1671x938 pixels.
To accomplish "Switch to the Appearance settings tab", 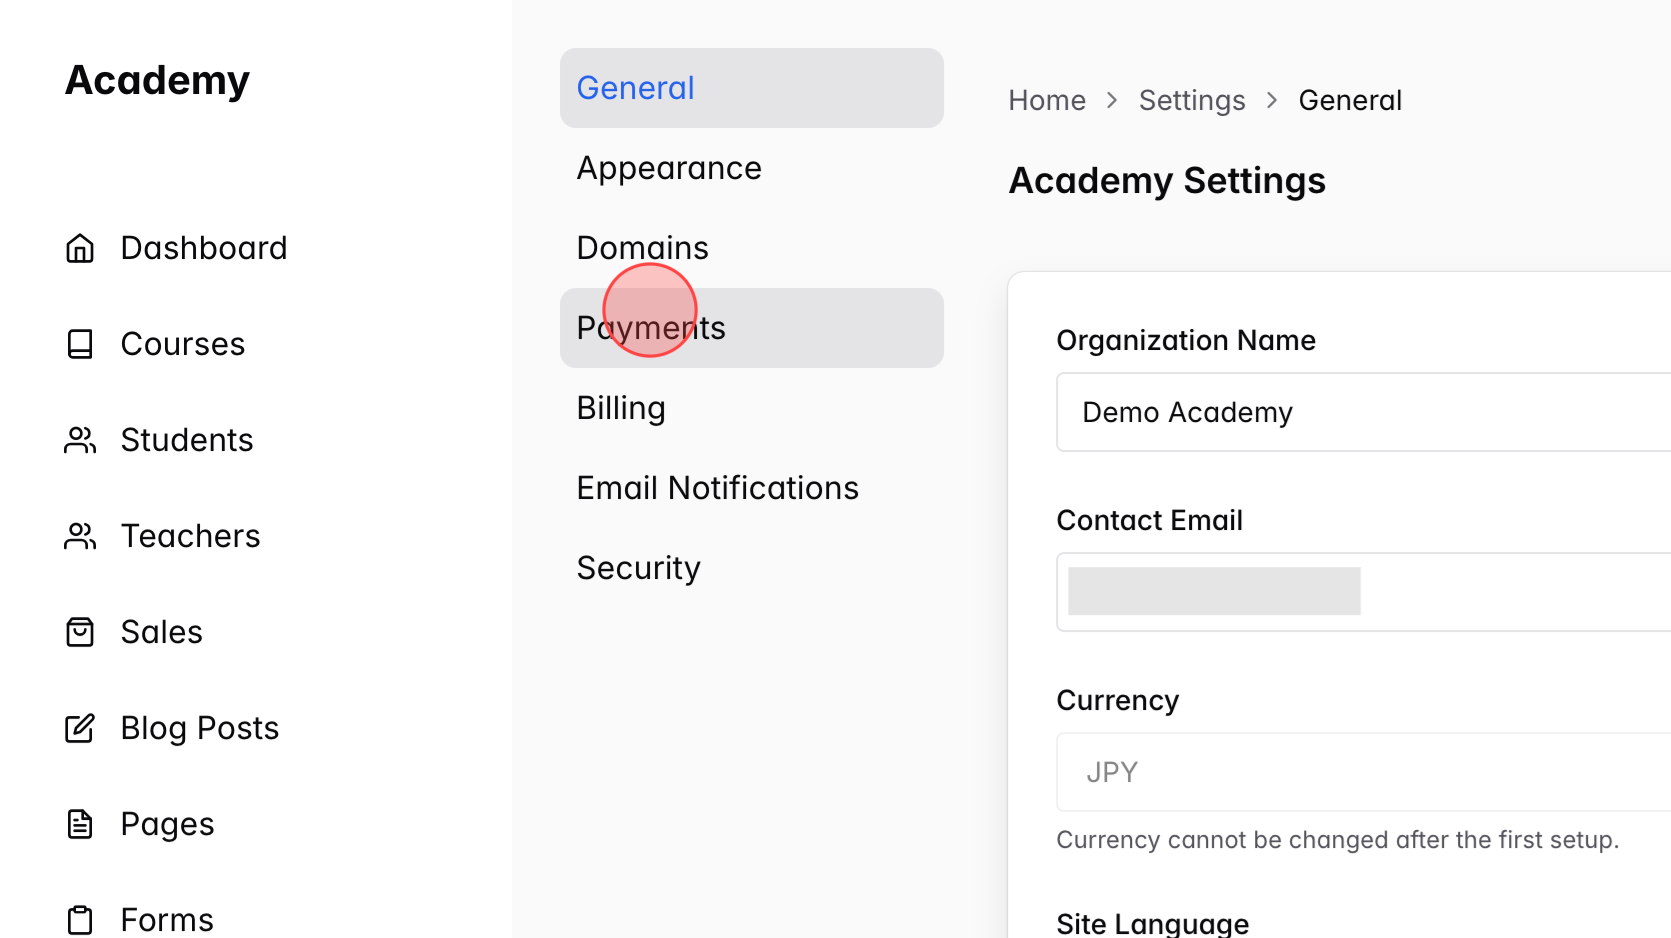I will pos(668,167).
